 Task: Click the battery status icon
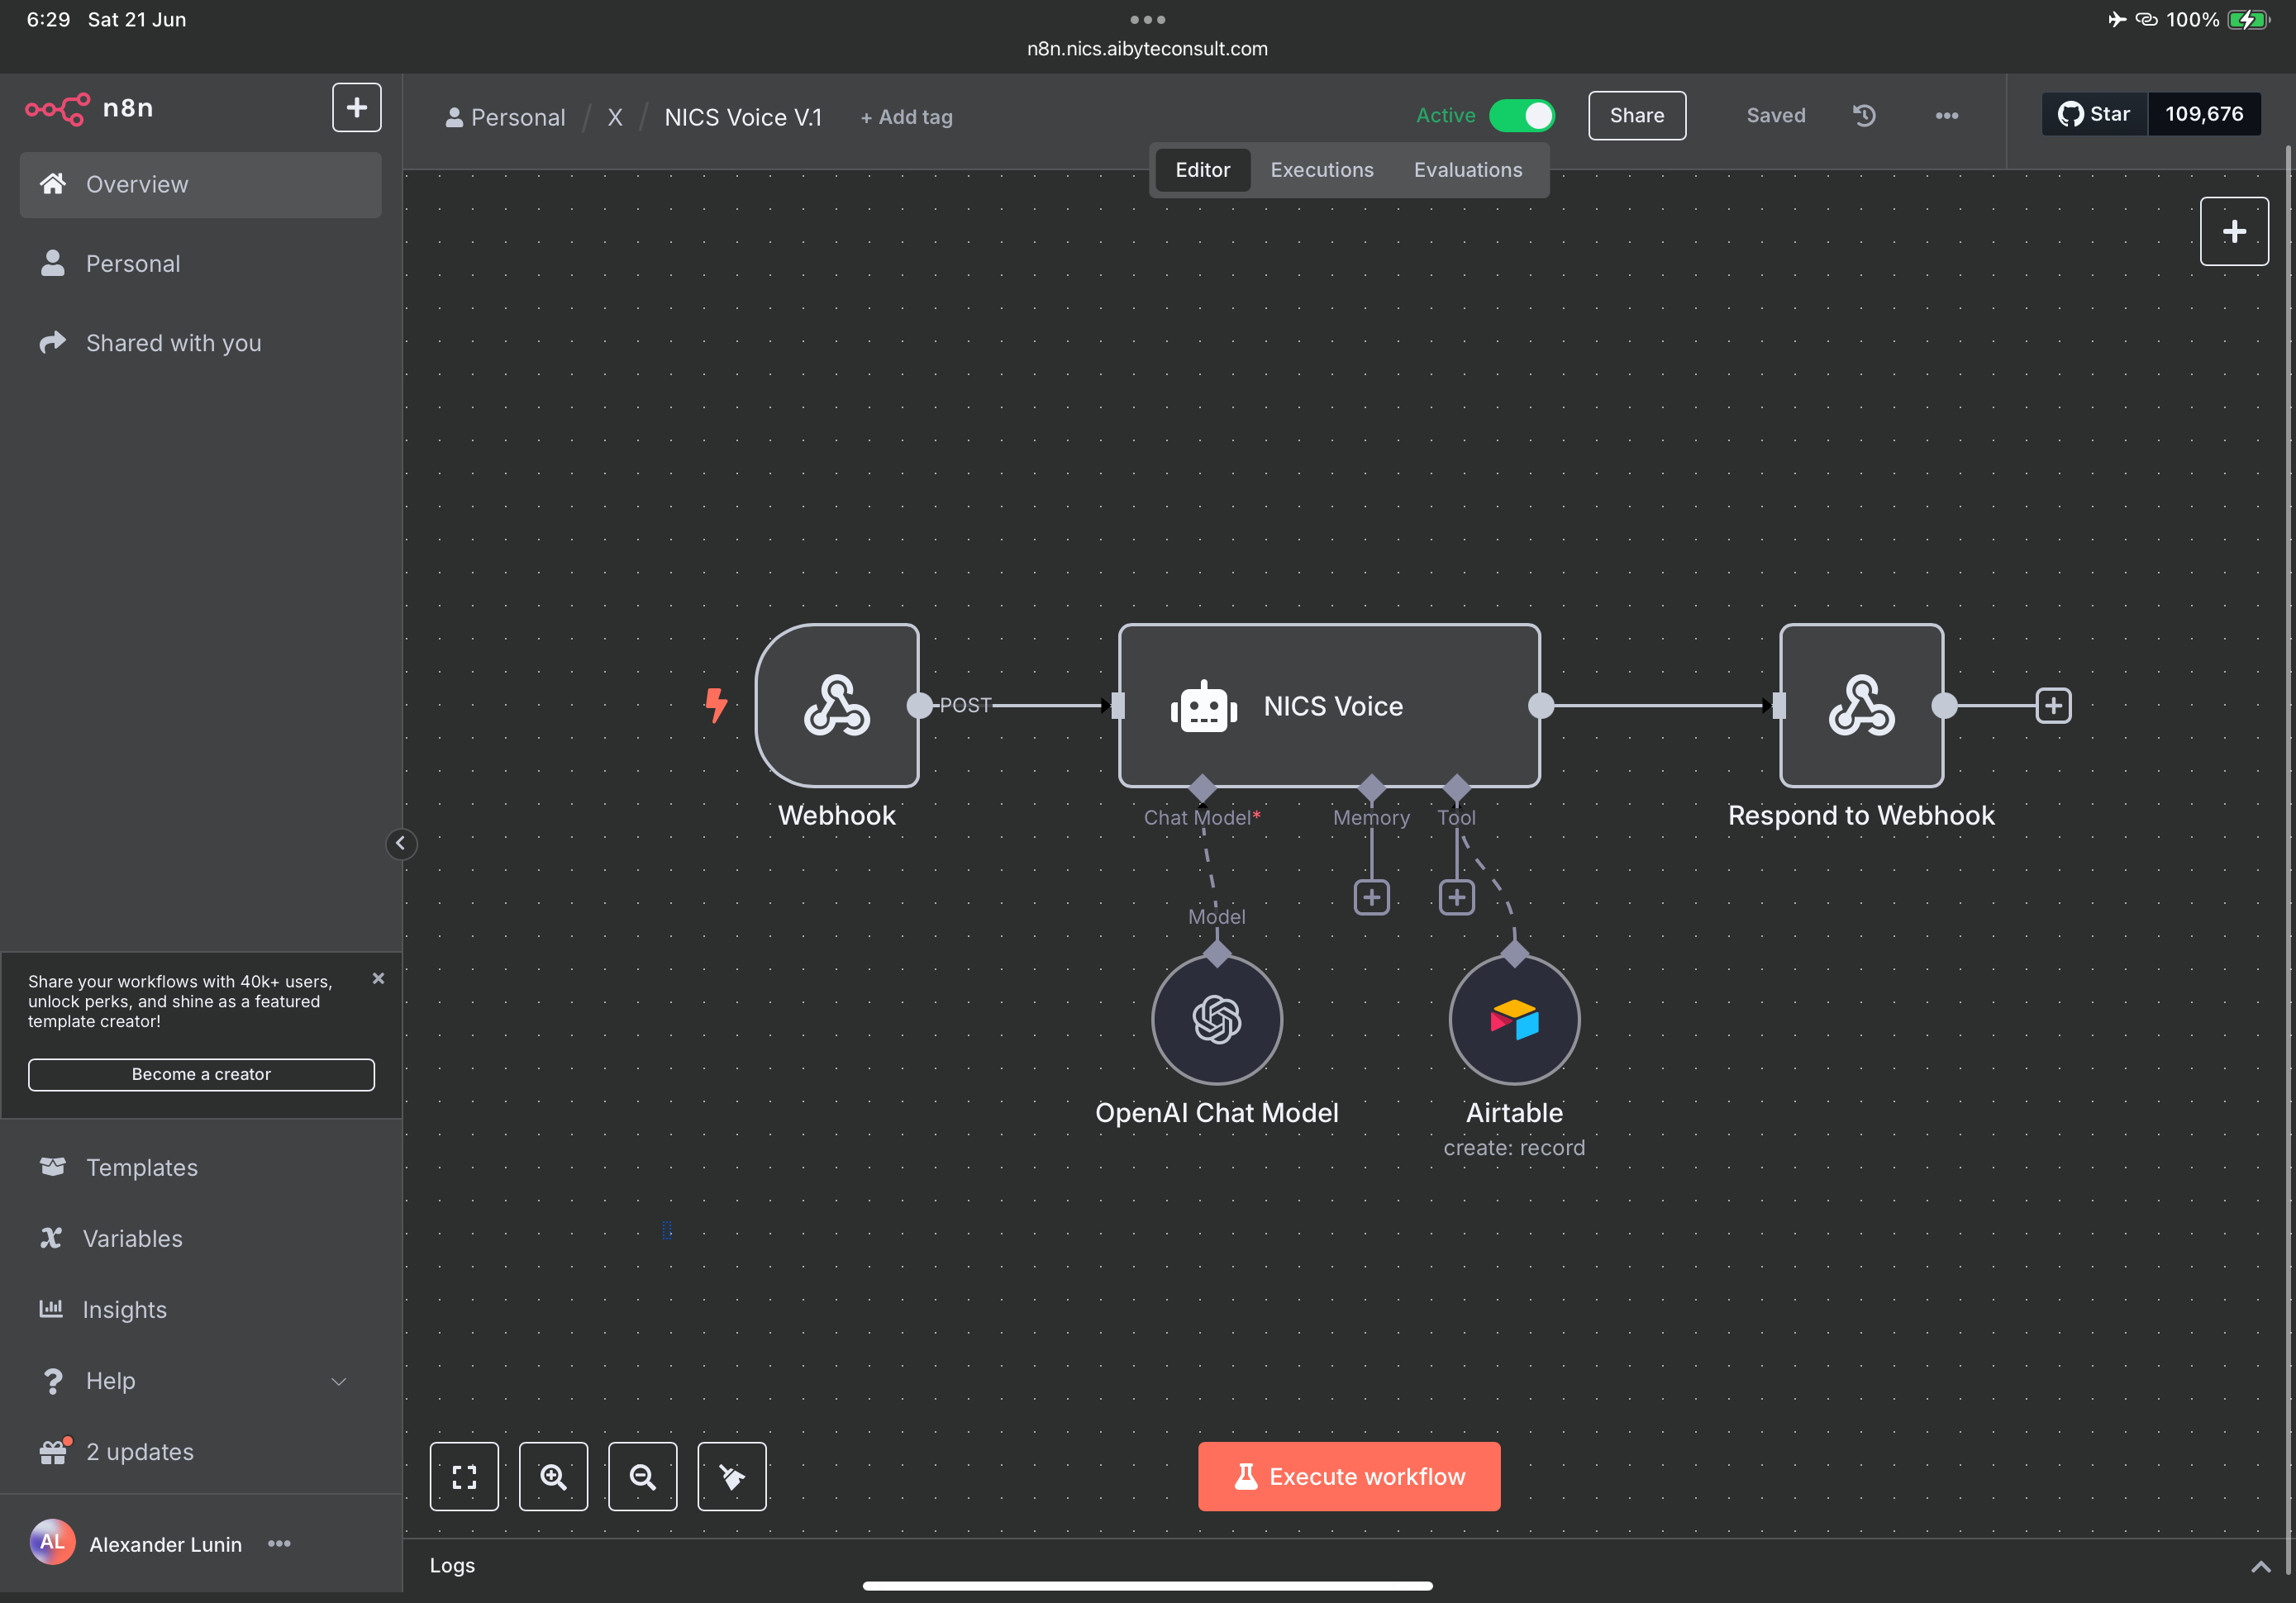pyautogui.click(x=2248, y=19)
